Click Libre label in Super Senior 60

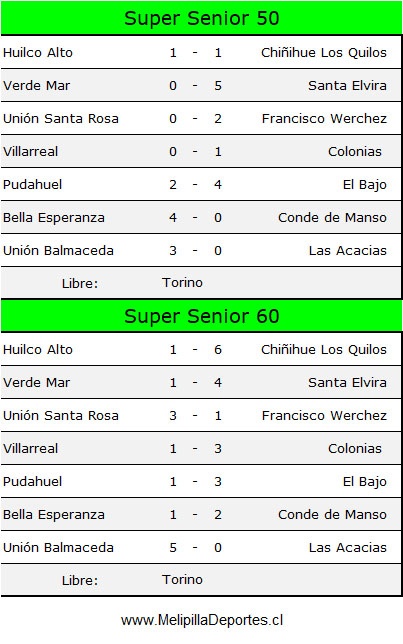click(80, 580)
